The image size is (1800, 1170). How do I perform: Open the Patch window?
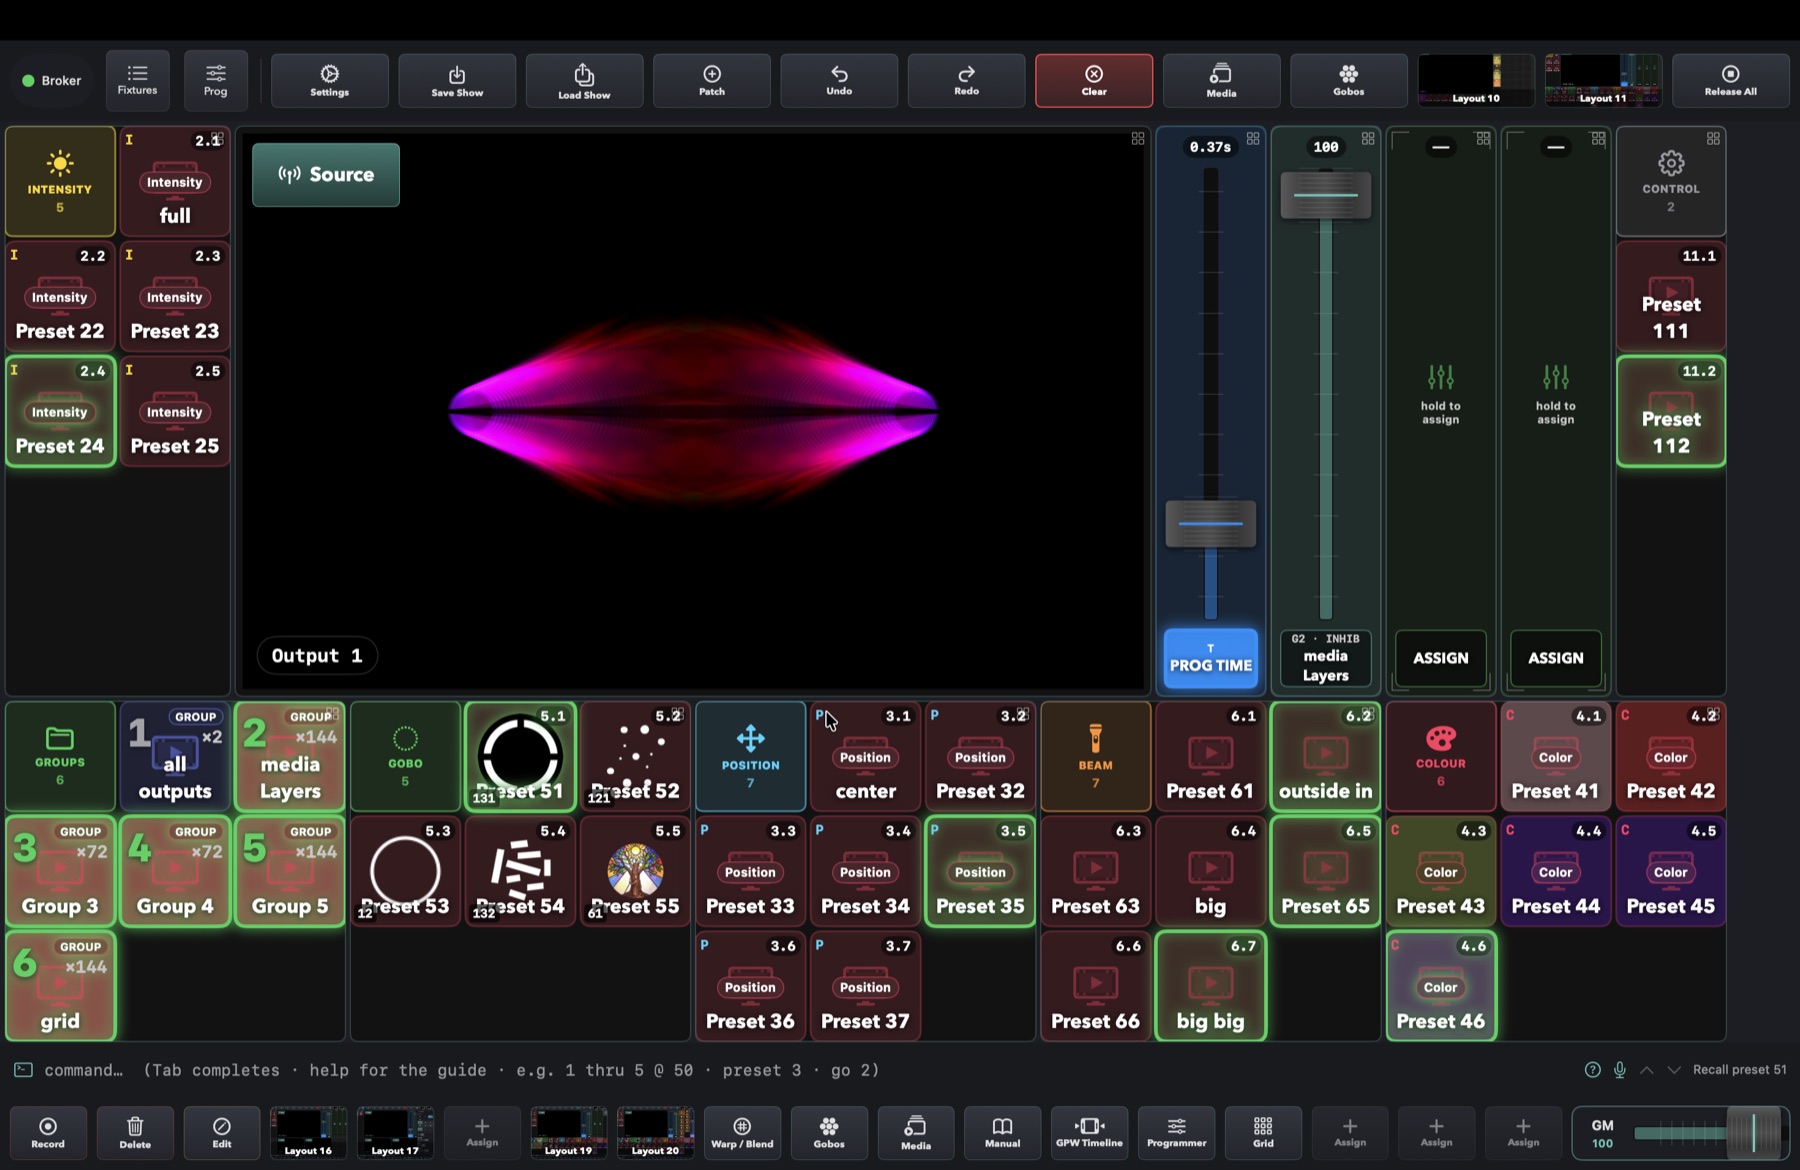point(711,80)
